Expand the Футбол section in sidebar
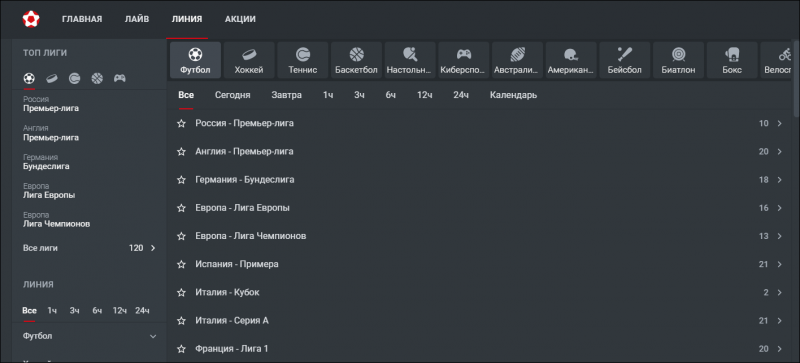This screenshot has width=800, height=363. pyautogui.click(x=89, y=336)
